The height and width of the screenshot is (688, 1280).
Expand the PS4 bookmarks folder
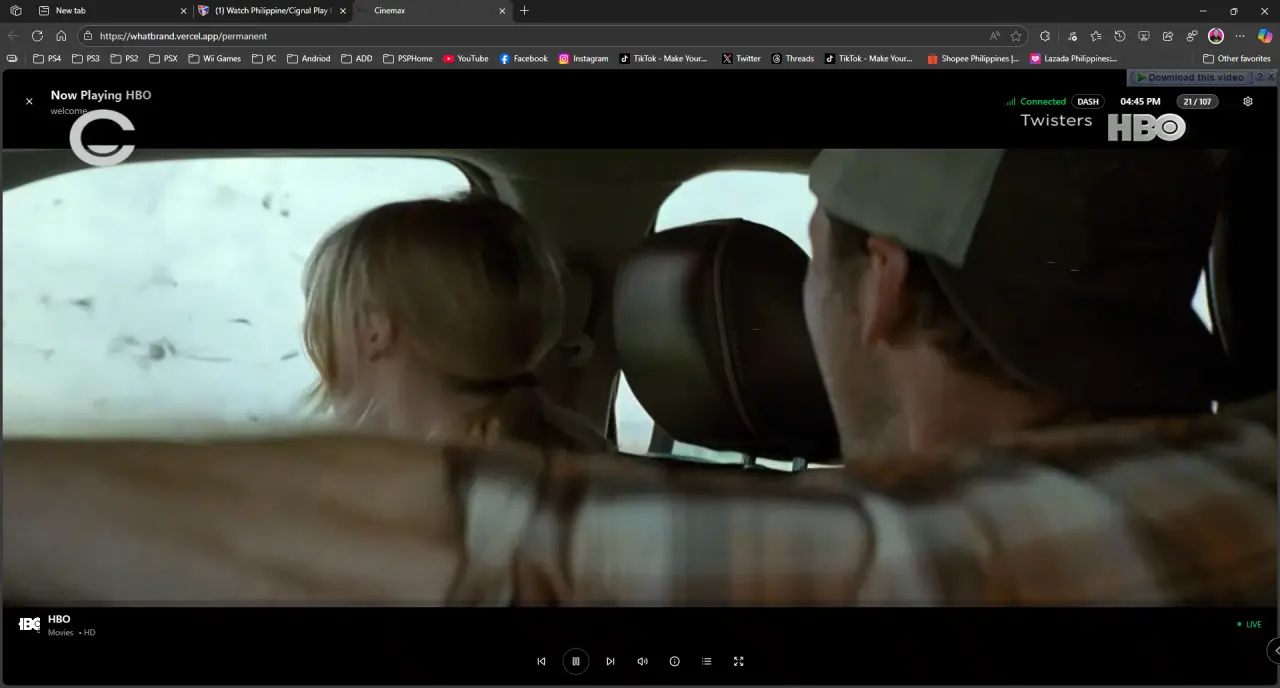(47, 59)
